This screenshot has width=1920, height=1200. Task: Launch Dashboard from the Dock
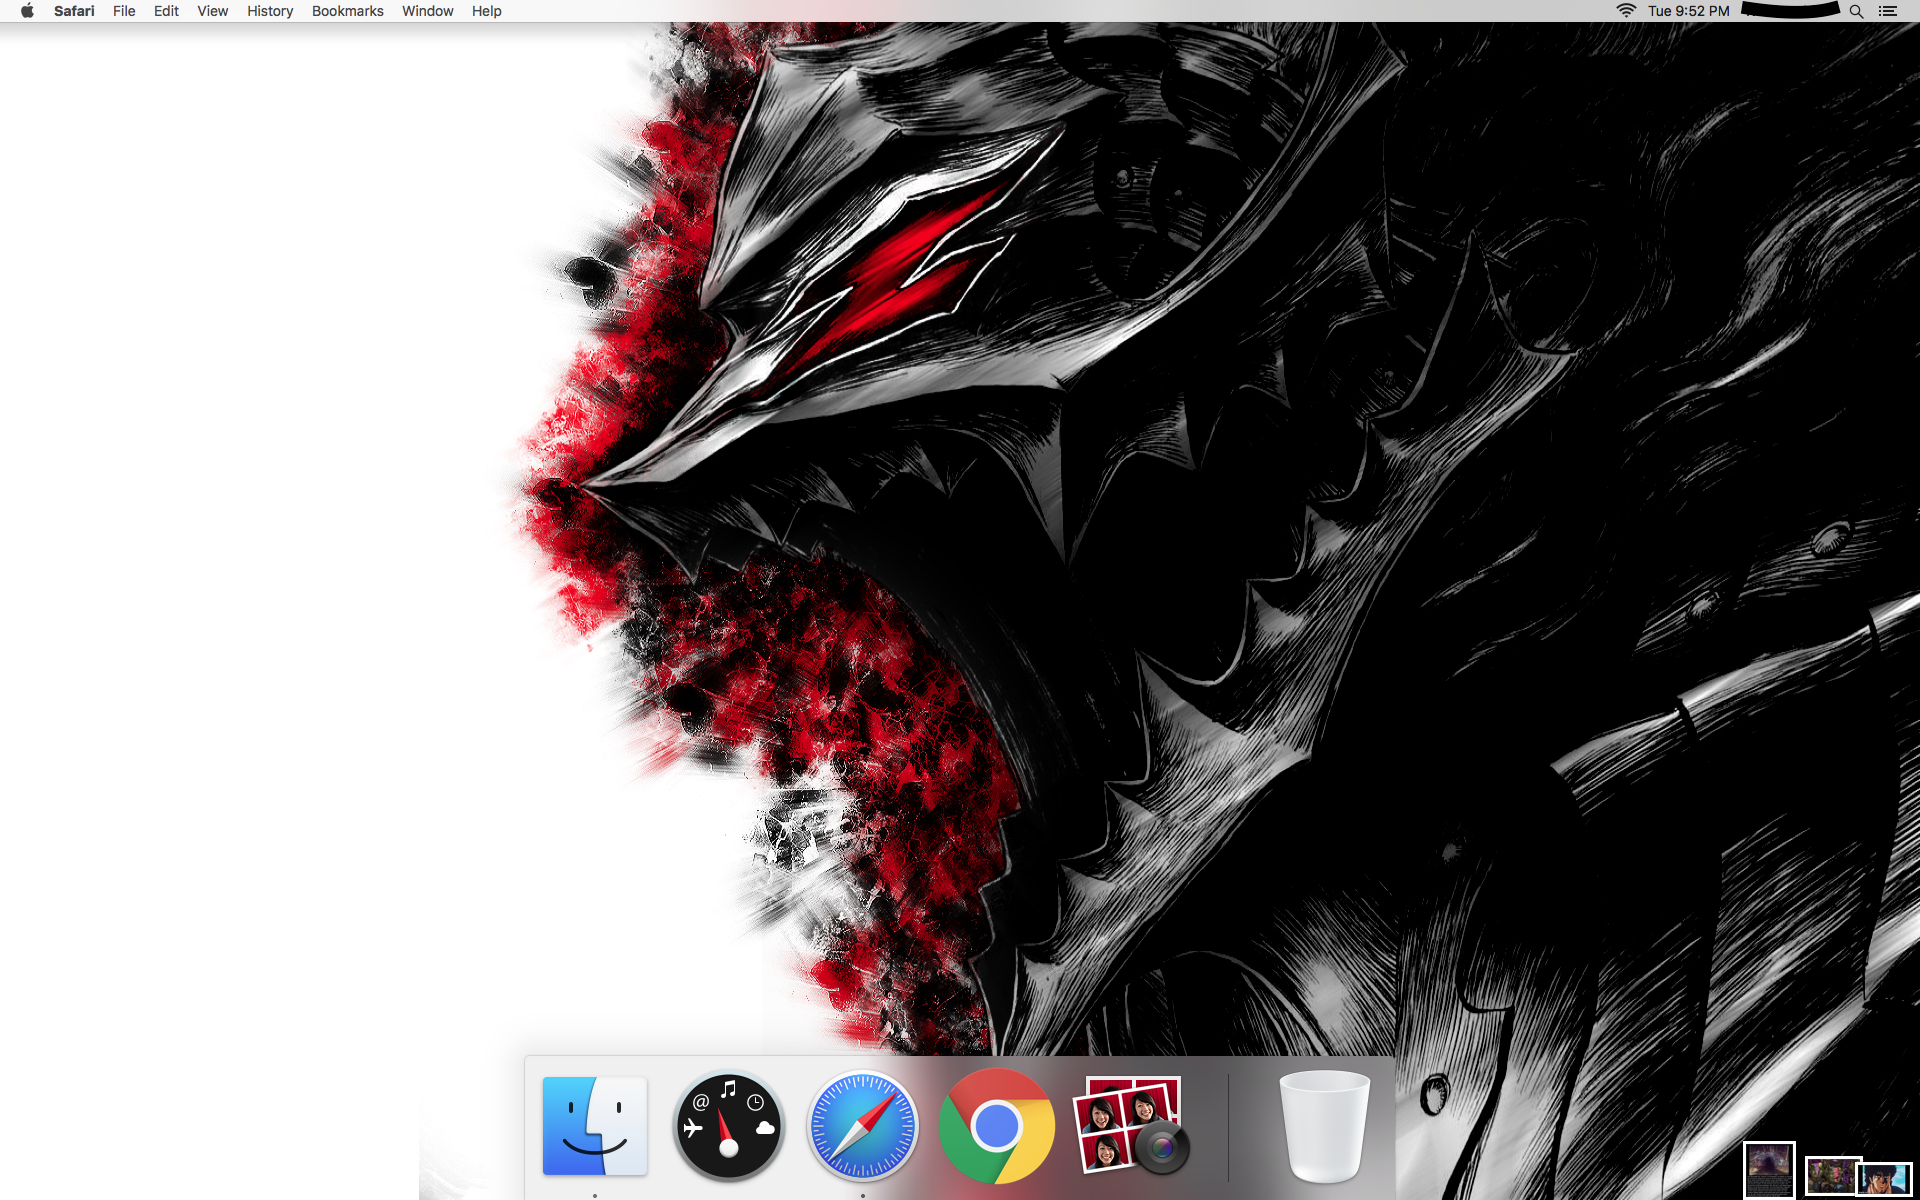coord(728,1126)
